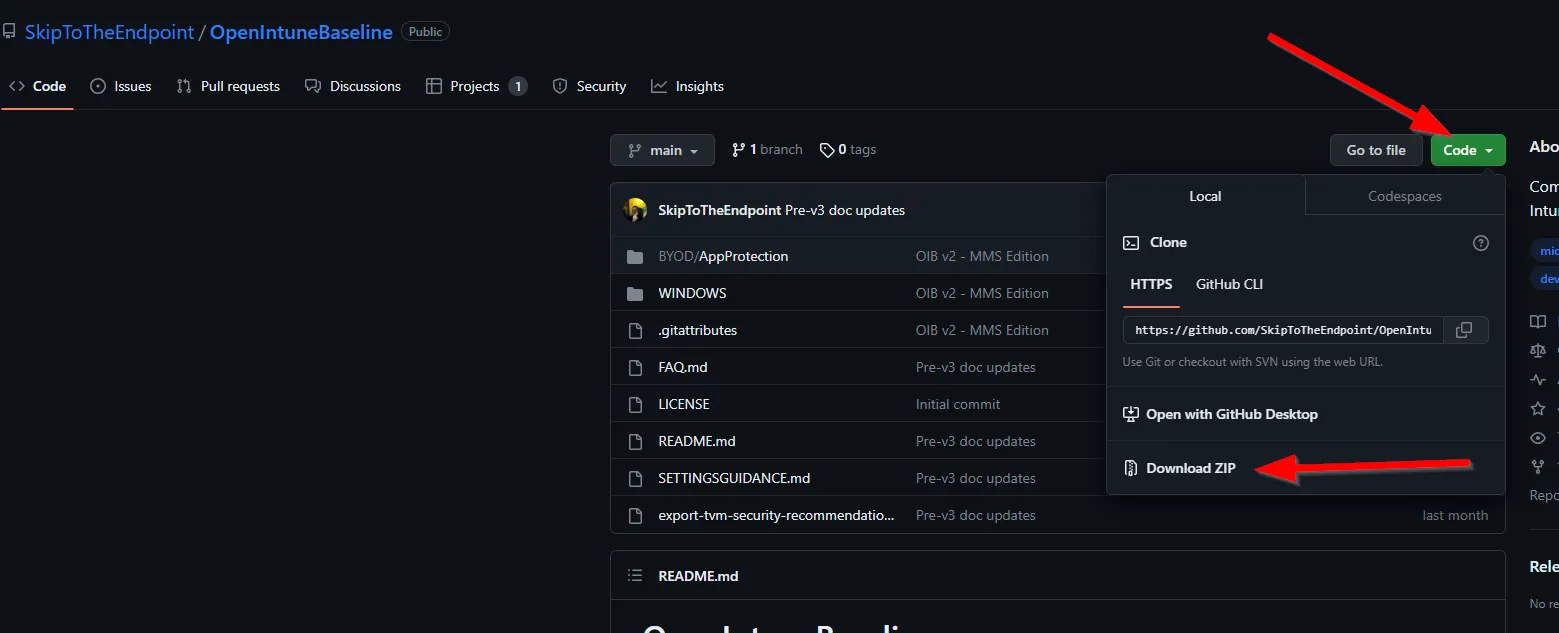
Task: Click the README.md heading in preview
Action: (x=698, y=576)
